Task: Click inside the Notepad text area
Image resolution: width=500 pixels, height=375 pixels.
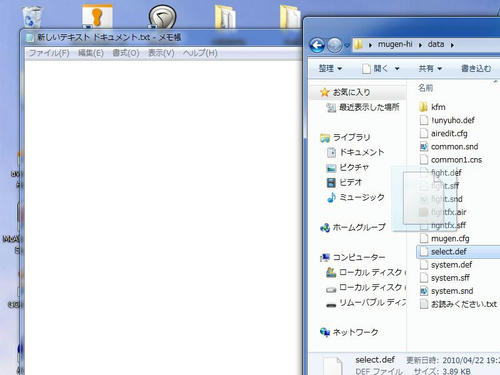Action: (163, 217)
